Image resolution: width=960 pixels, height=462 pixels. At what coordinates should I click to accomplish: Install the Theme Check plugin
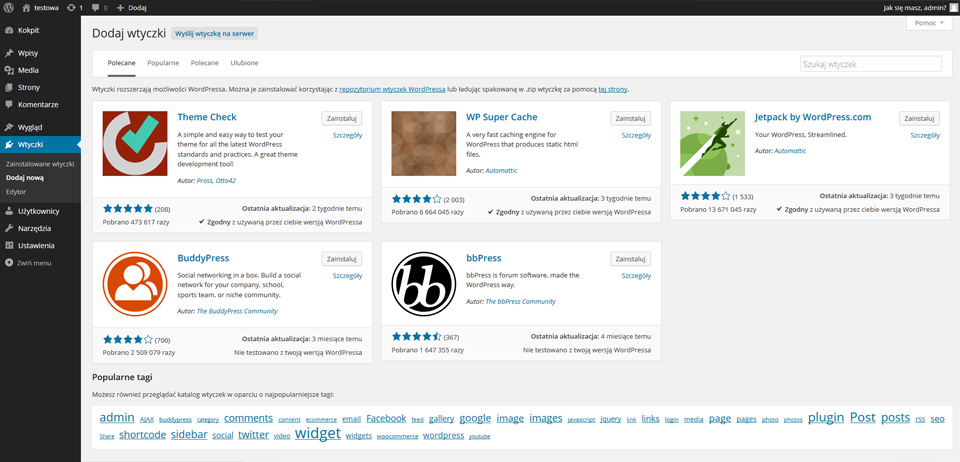coord(342,118)
